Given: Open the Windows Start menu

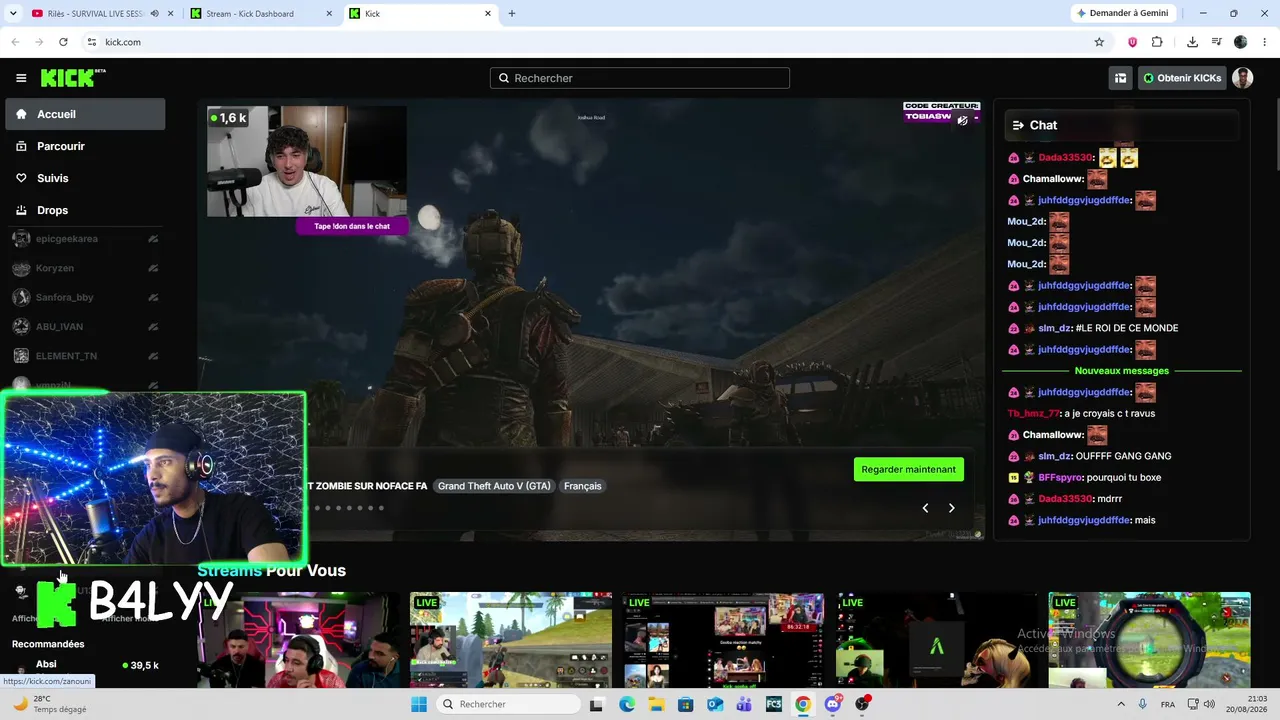Looking at the screenshot, I should pos(419,704).
